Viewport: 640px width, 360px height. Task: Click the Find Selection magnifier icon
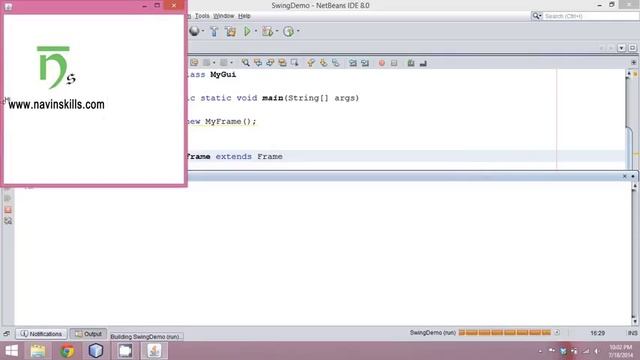pos(245,63)
